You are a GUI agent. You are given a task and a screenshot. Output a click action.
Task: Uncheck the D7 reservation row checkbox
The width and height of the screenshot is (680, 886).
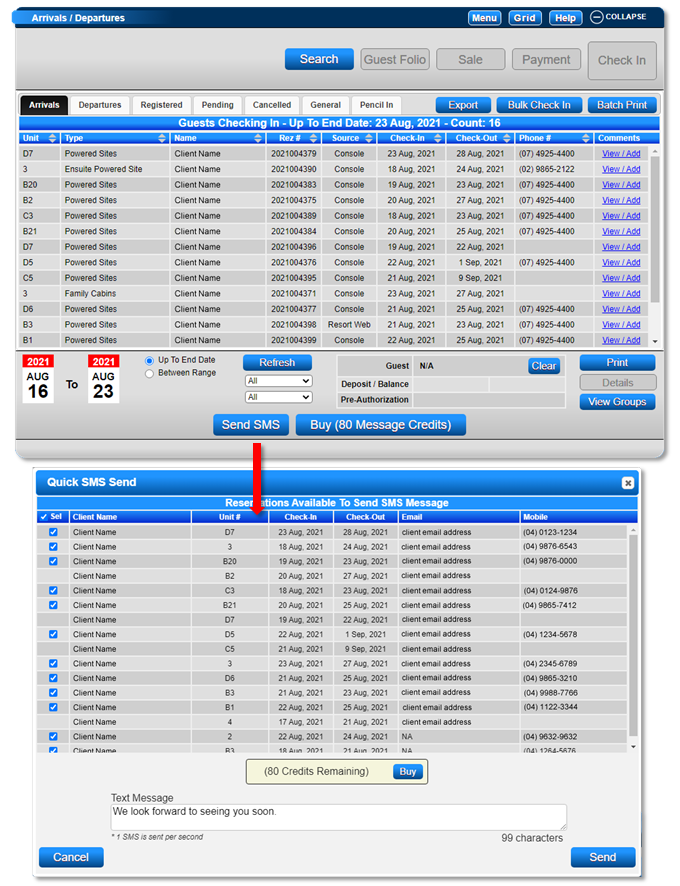pyautogui.click(x=53, y=532)
